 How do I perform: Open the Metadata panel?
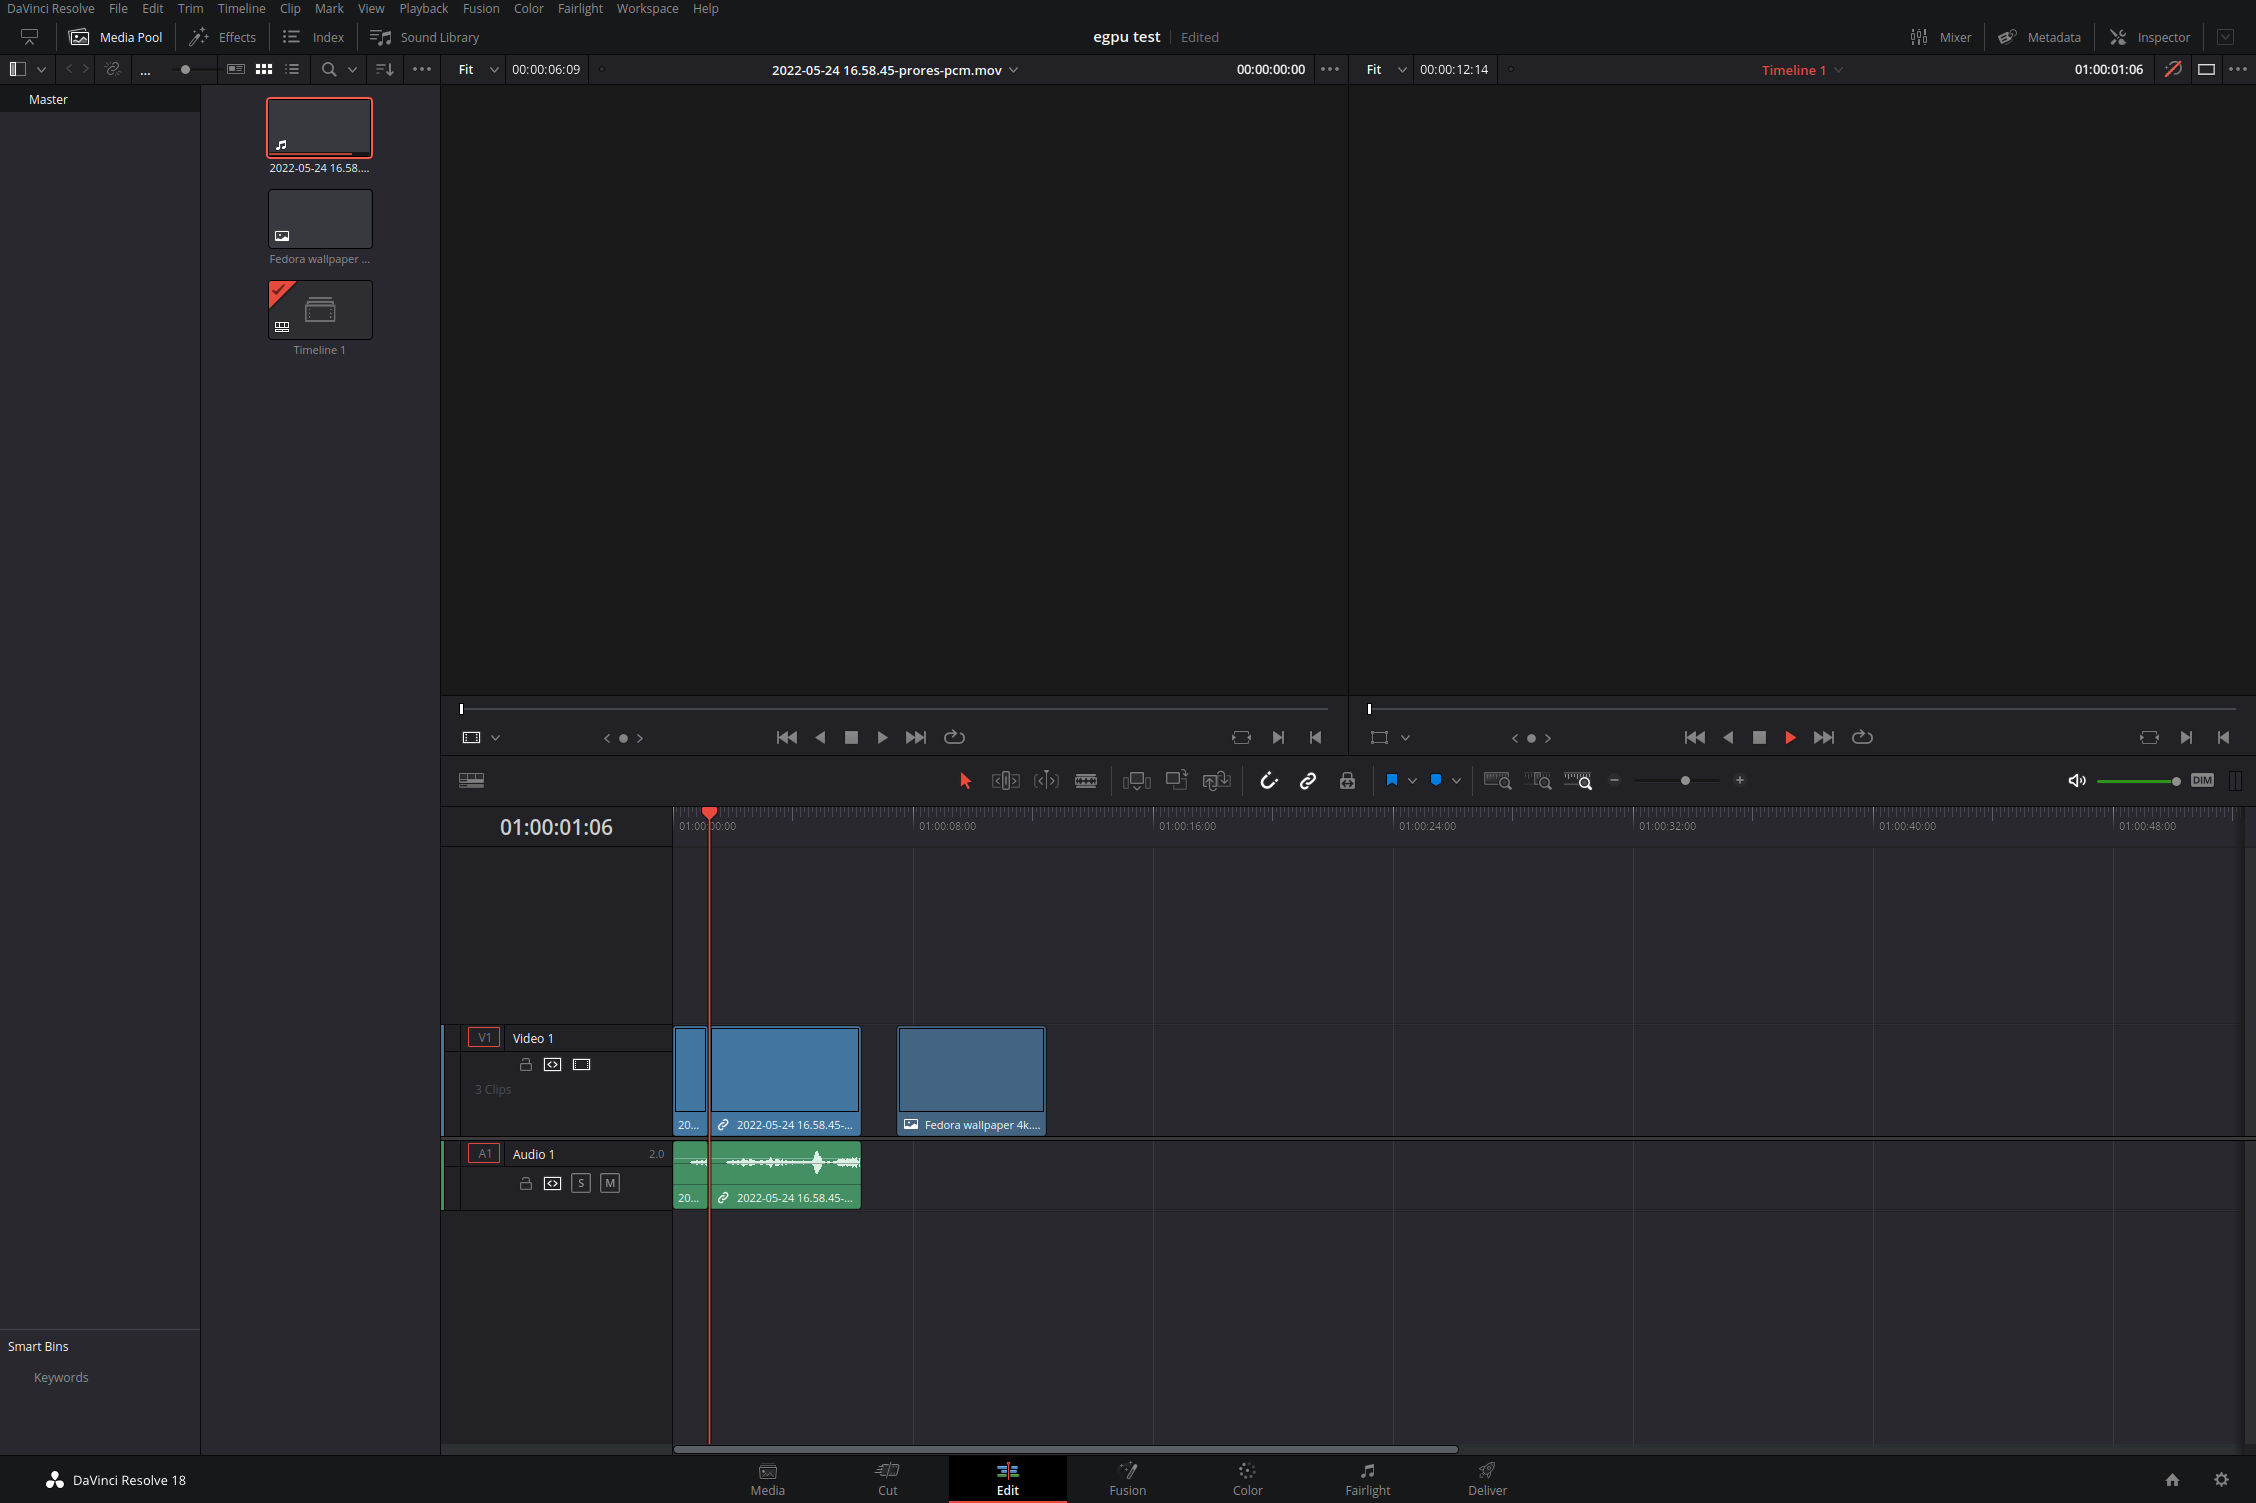2039,37
